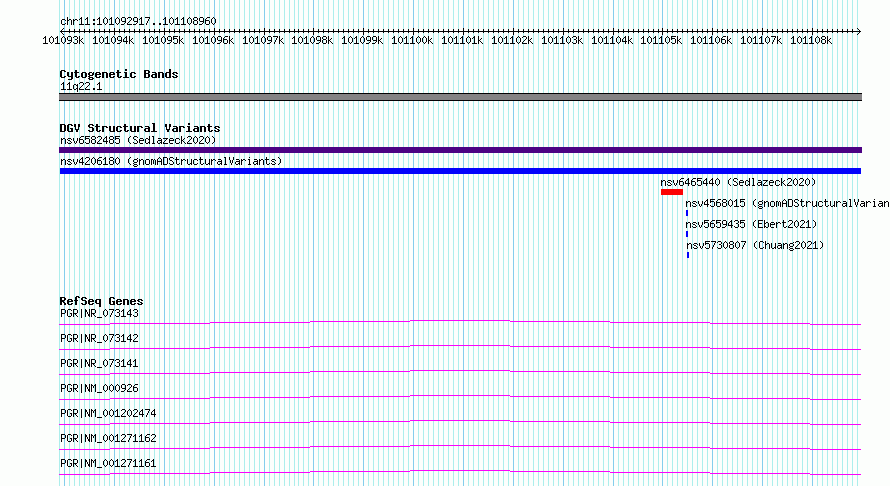Open transcript PGR|NM_000926 label

point(99,388)
